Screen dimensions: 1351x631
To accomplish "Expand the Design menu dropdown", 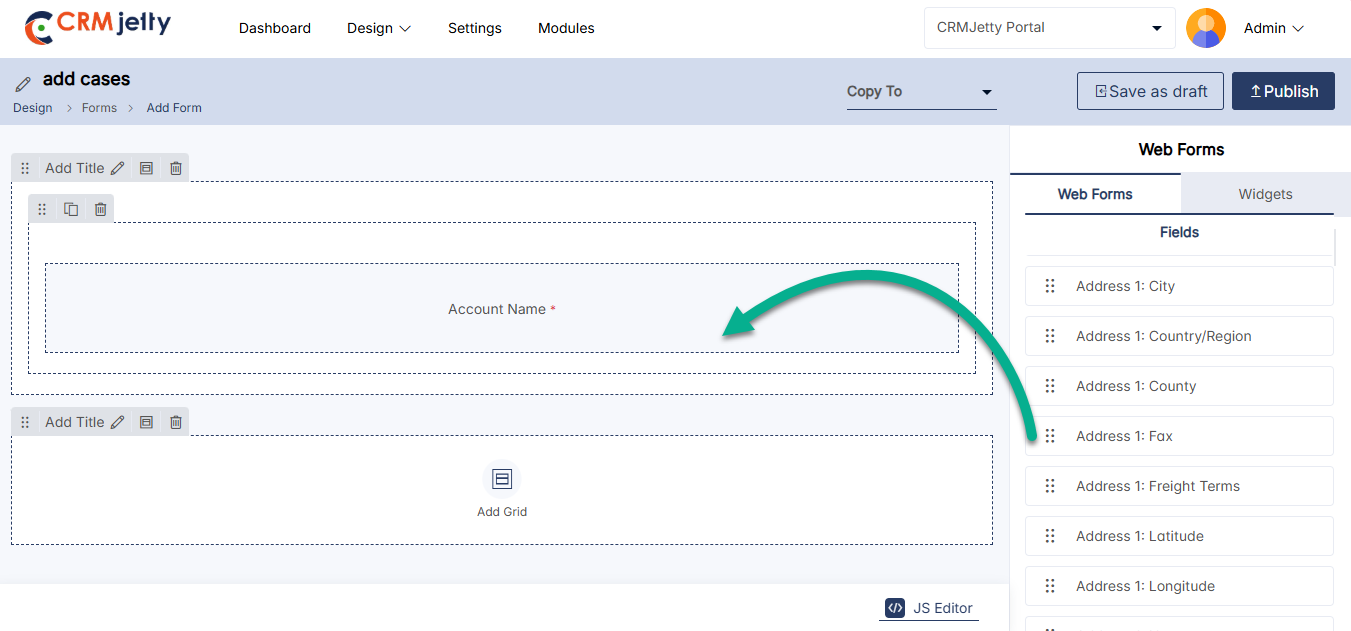I will pos(378,28).
